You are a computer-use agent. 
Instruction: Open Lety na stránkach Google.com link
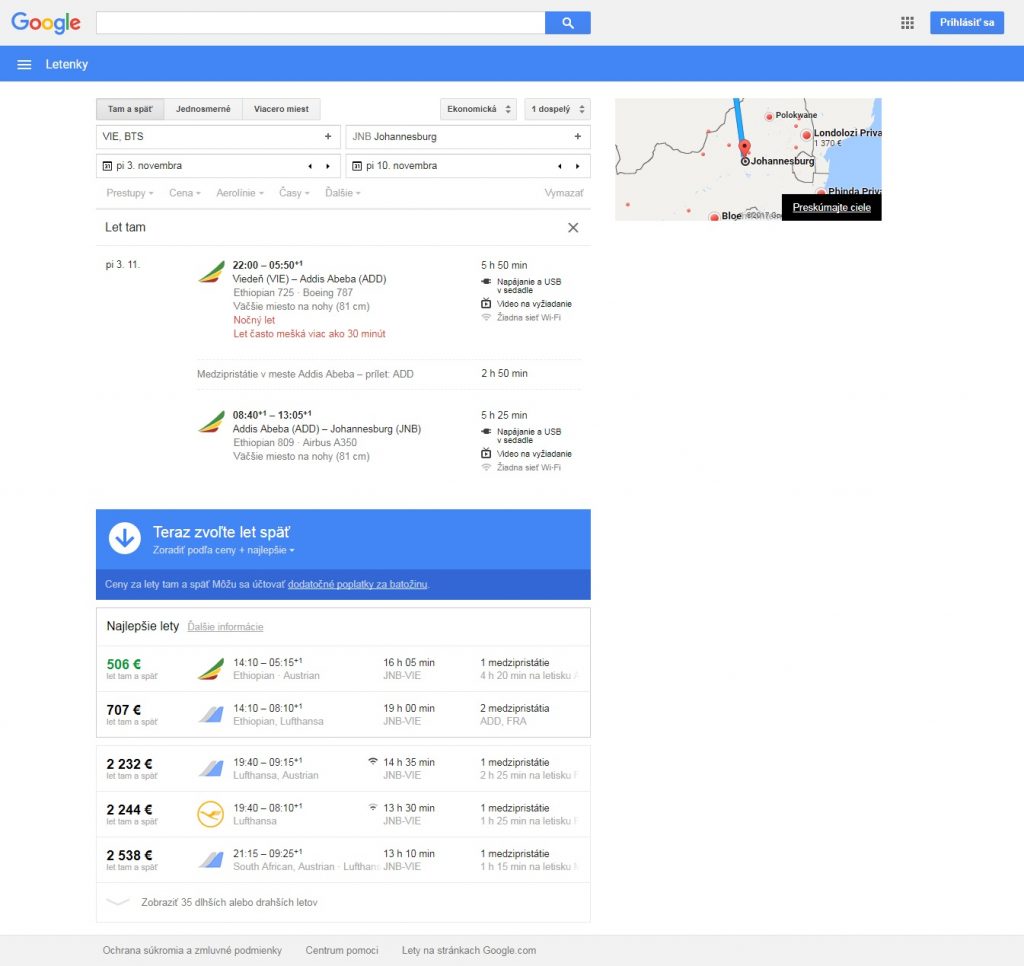[469, 950]
